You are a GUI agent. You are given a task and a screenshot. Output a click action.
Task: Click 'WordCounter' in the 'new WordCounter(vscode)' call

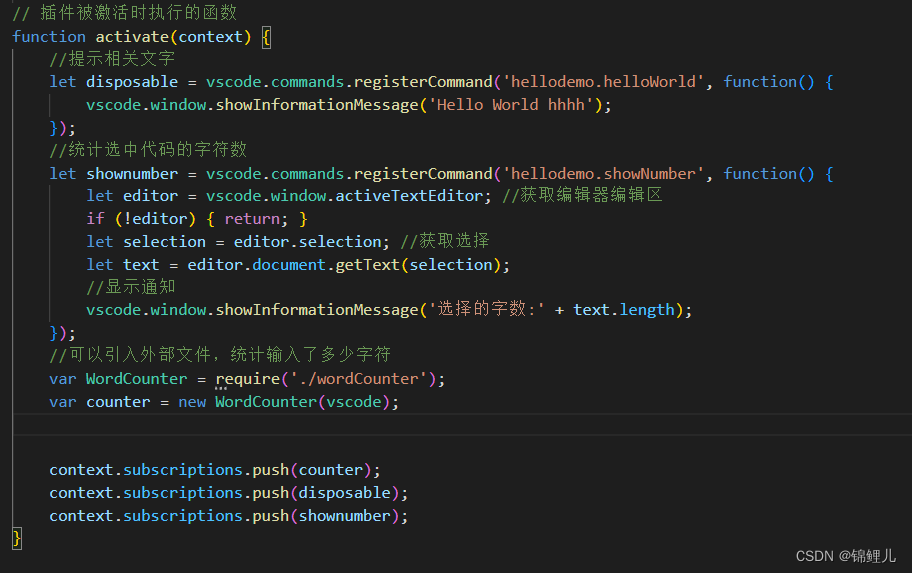coord(266,403)
